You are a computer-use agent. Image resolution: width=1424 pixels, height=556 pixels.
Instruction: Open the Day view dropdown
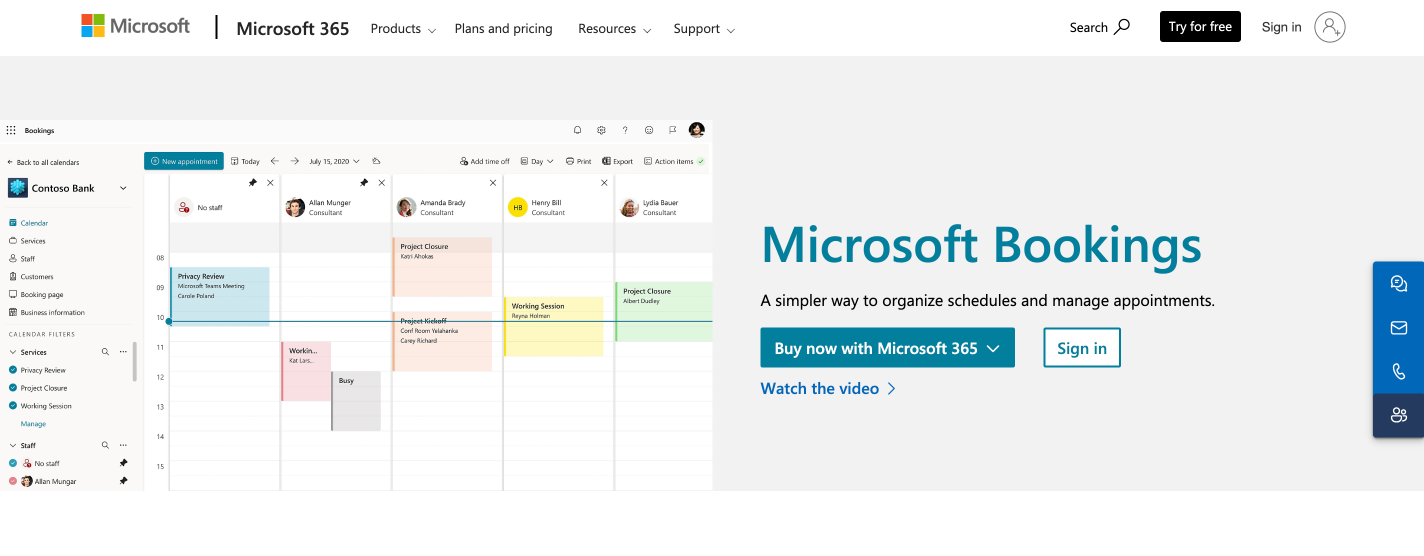coord(537,161)
